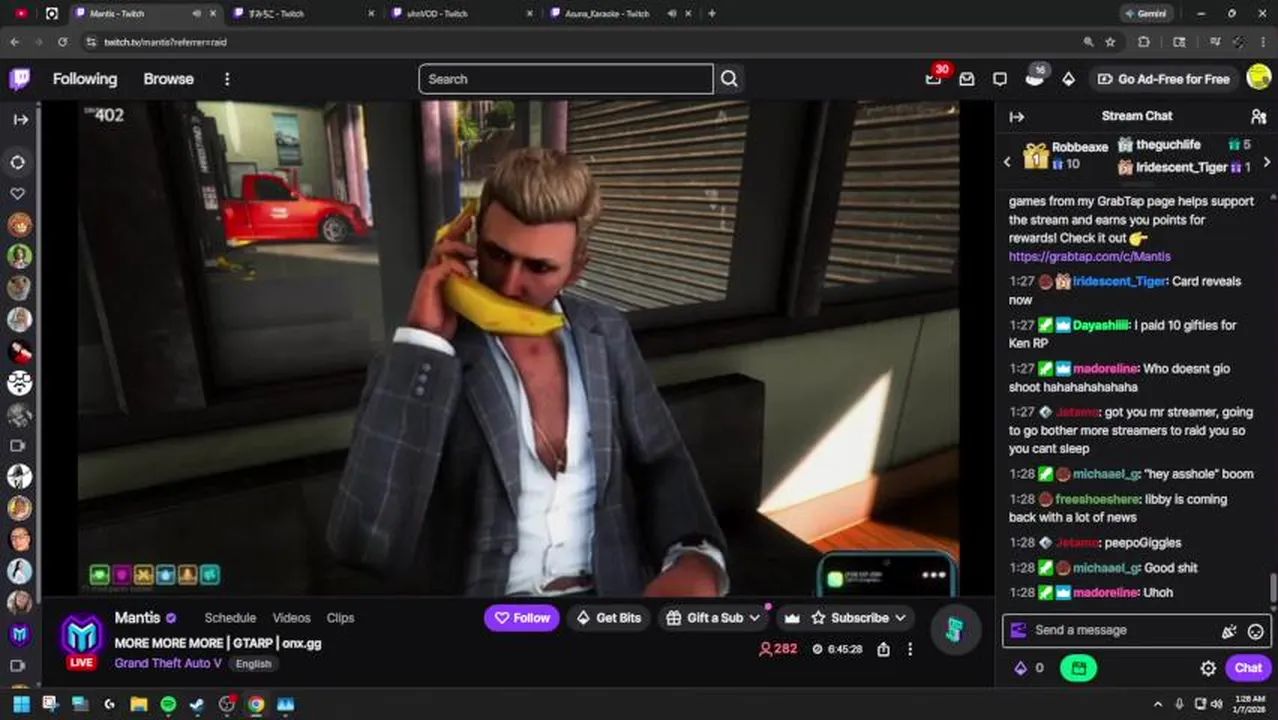The height and width of the screenshot is (720, 1278).
Task: Open the Mantis logo channel in the sidebar
Action: coord(19,634)
